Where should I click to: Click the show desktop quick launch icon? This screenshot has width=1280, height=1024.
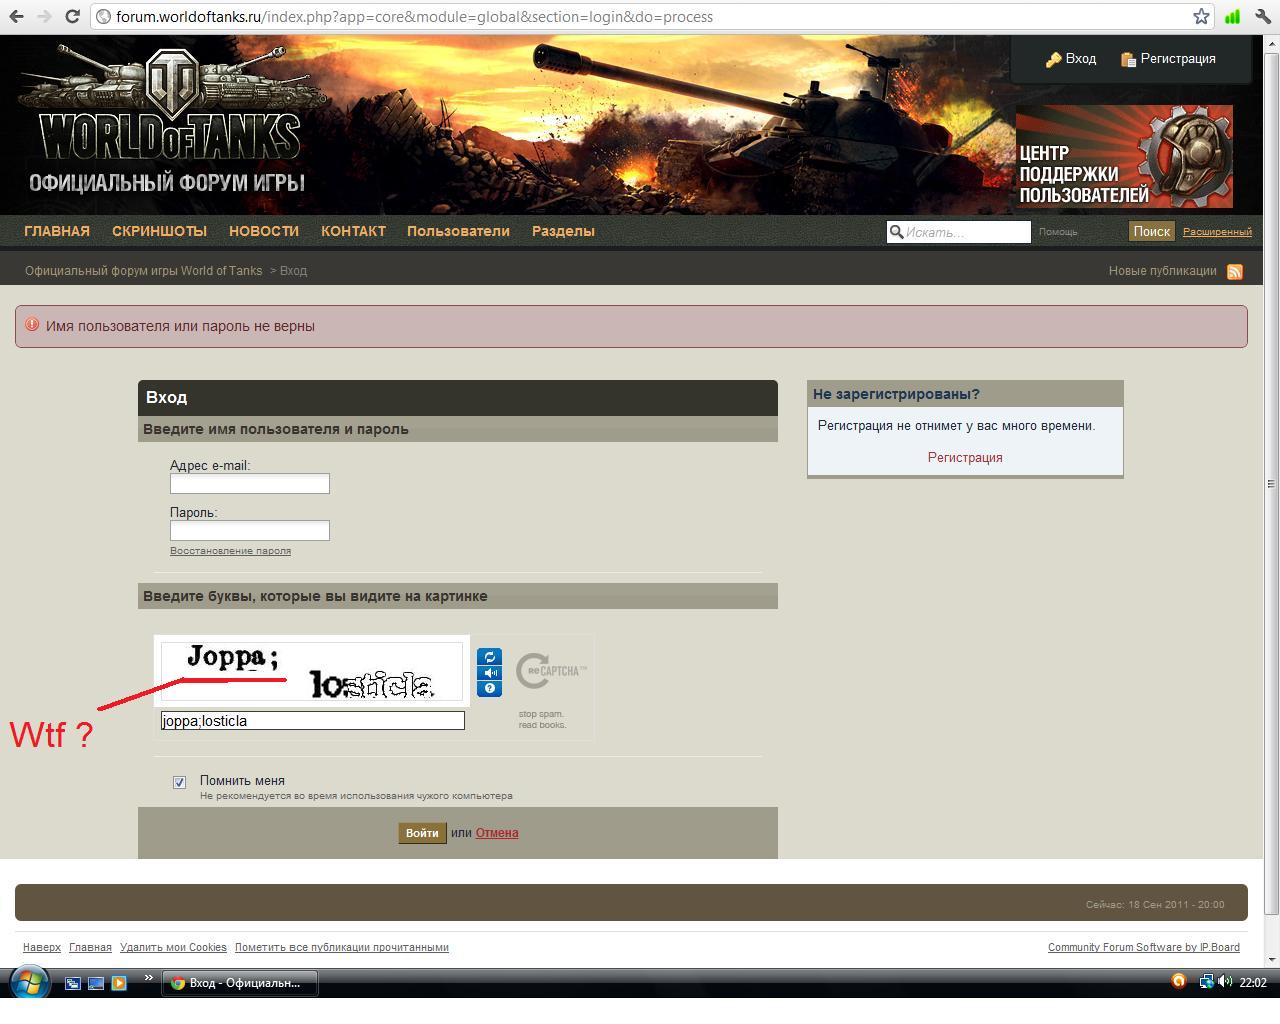[x=96, y=983]
